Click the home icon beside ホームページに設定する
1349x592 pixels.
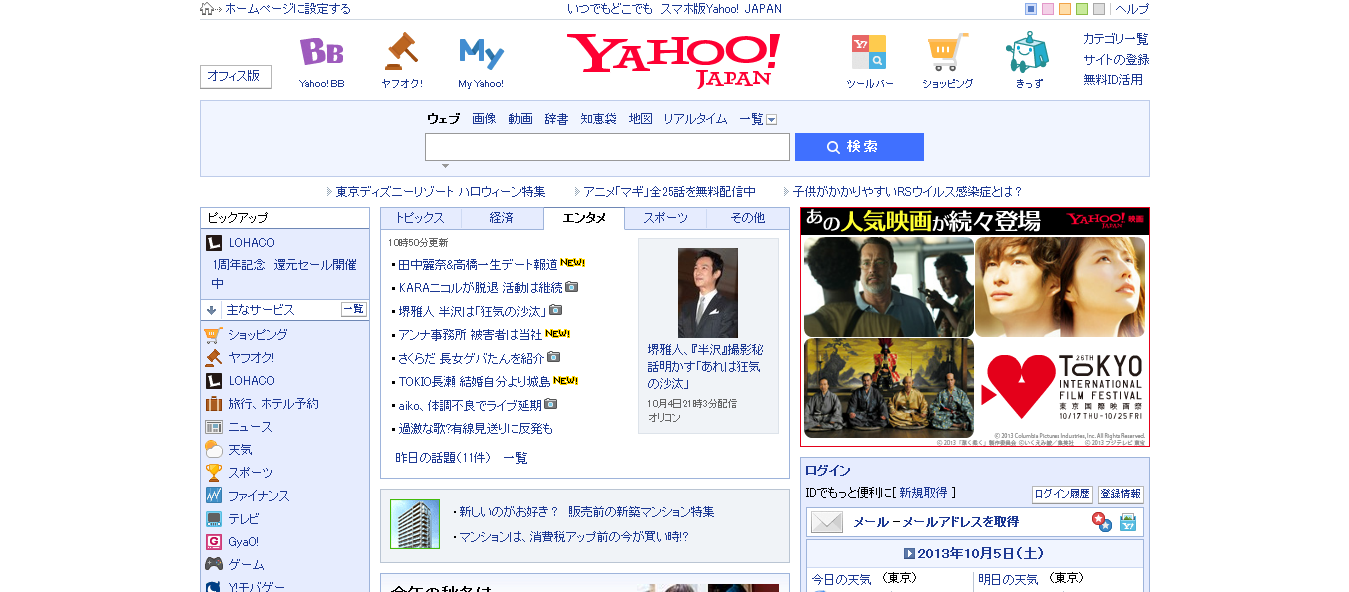click(x=207, y=9)
